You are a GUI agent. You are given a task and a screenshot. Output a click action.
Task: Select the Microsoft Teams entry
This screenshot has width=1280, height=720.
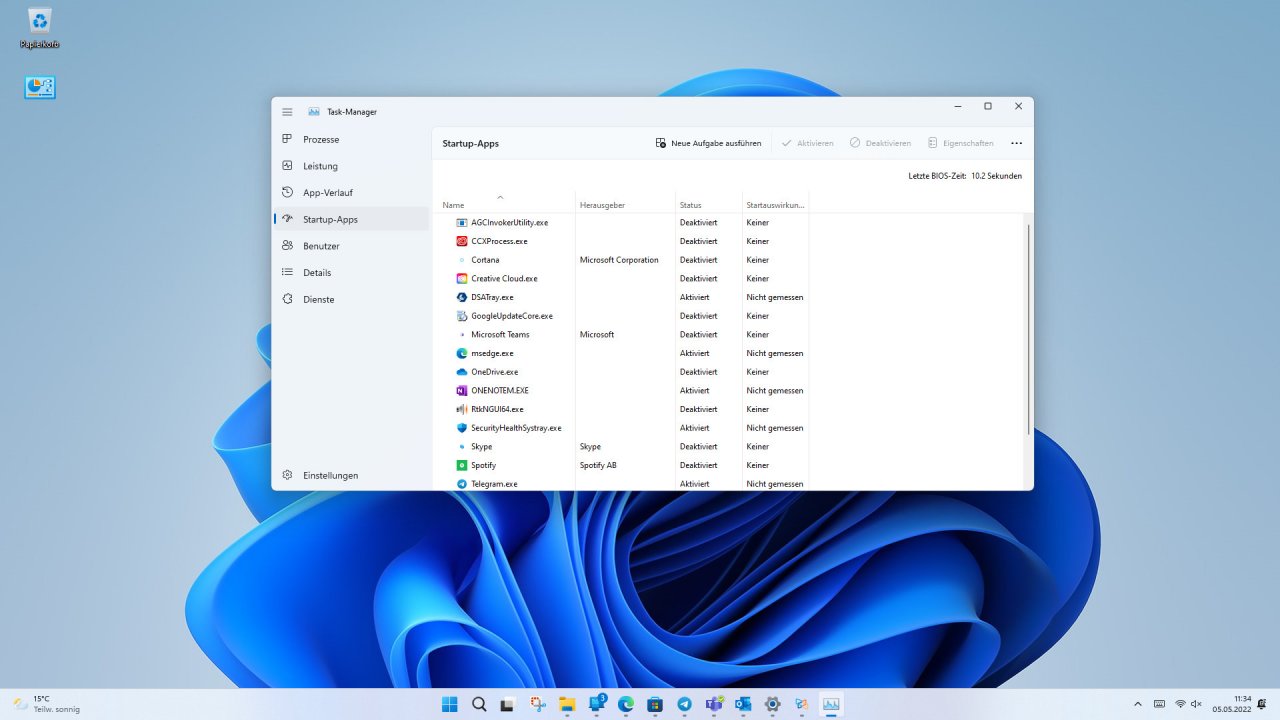622,334
